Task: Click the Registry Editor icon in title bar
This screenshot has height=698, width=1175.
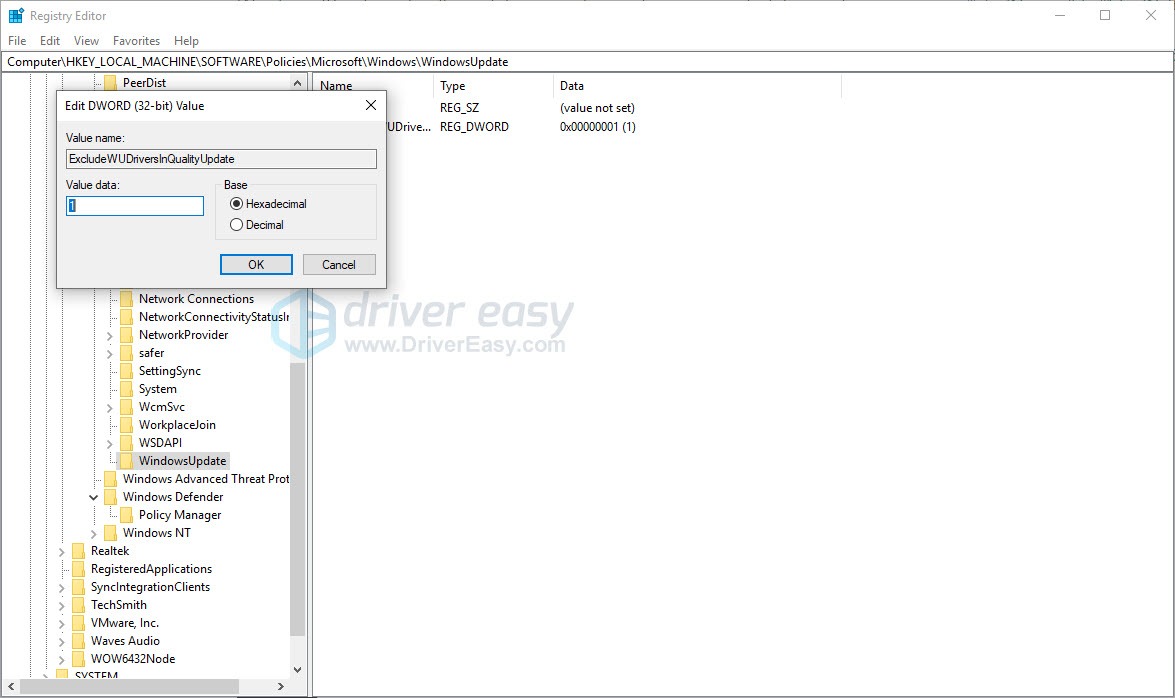Action: pyautogui.click(x=14, y=15)
